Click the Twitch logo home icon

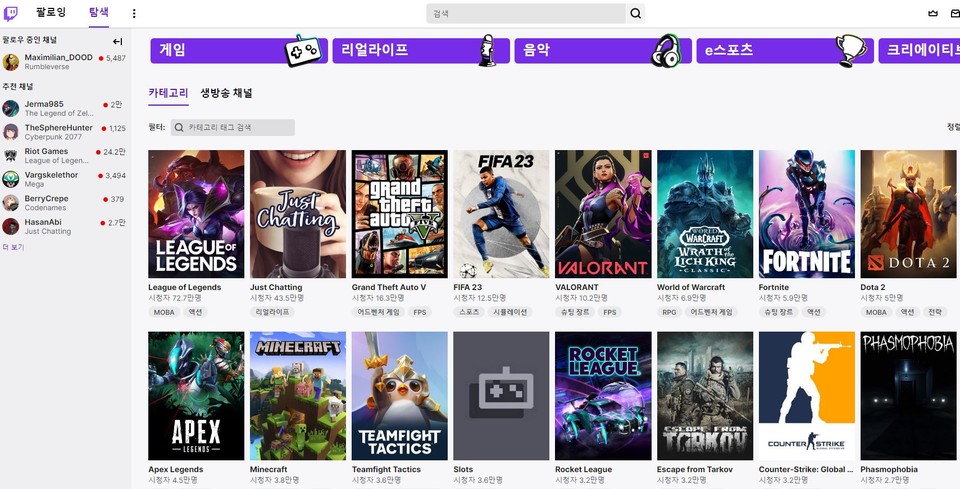point(10,13)
